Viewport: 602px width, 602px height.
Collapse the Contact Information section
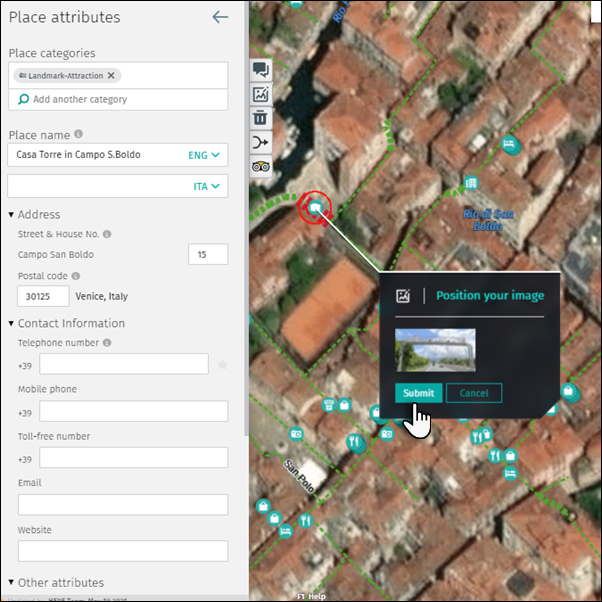tap(11, 324)
